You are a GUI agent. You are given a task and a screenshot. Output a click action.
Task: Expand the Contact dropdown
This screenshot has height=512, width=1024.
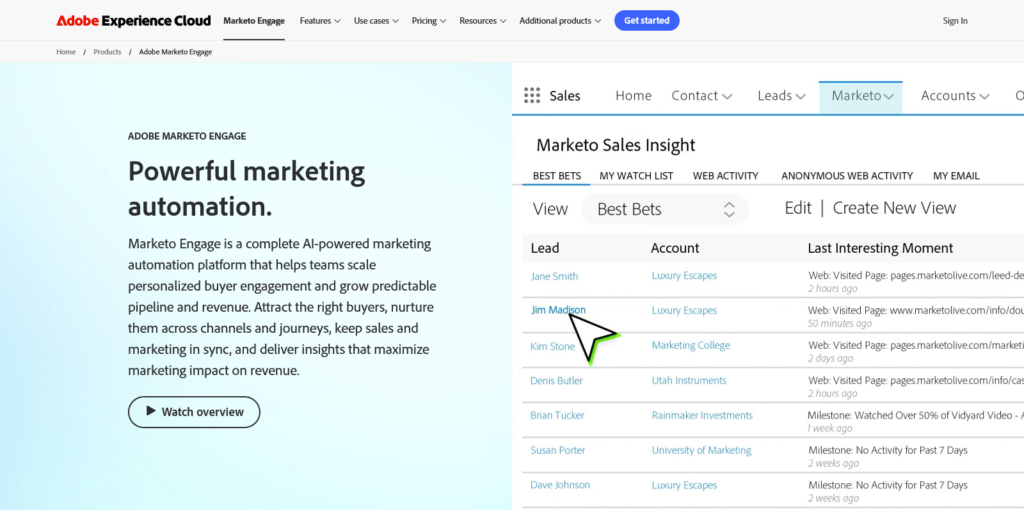click(x=702, y=95)
